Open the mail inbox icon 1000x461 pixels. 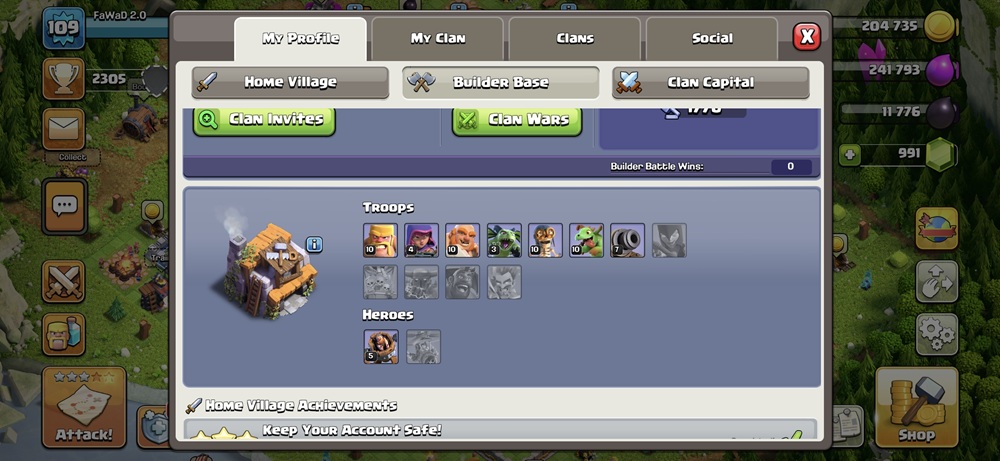[x=64, y=129]
